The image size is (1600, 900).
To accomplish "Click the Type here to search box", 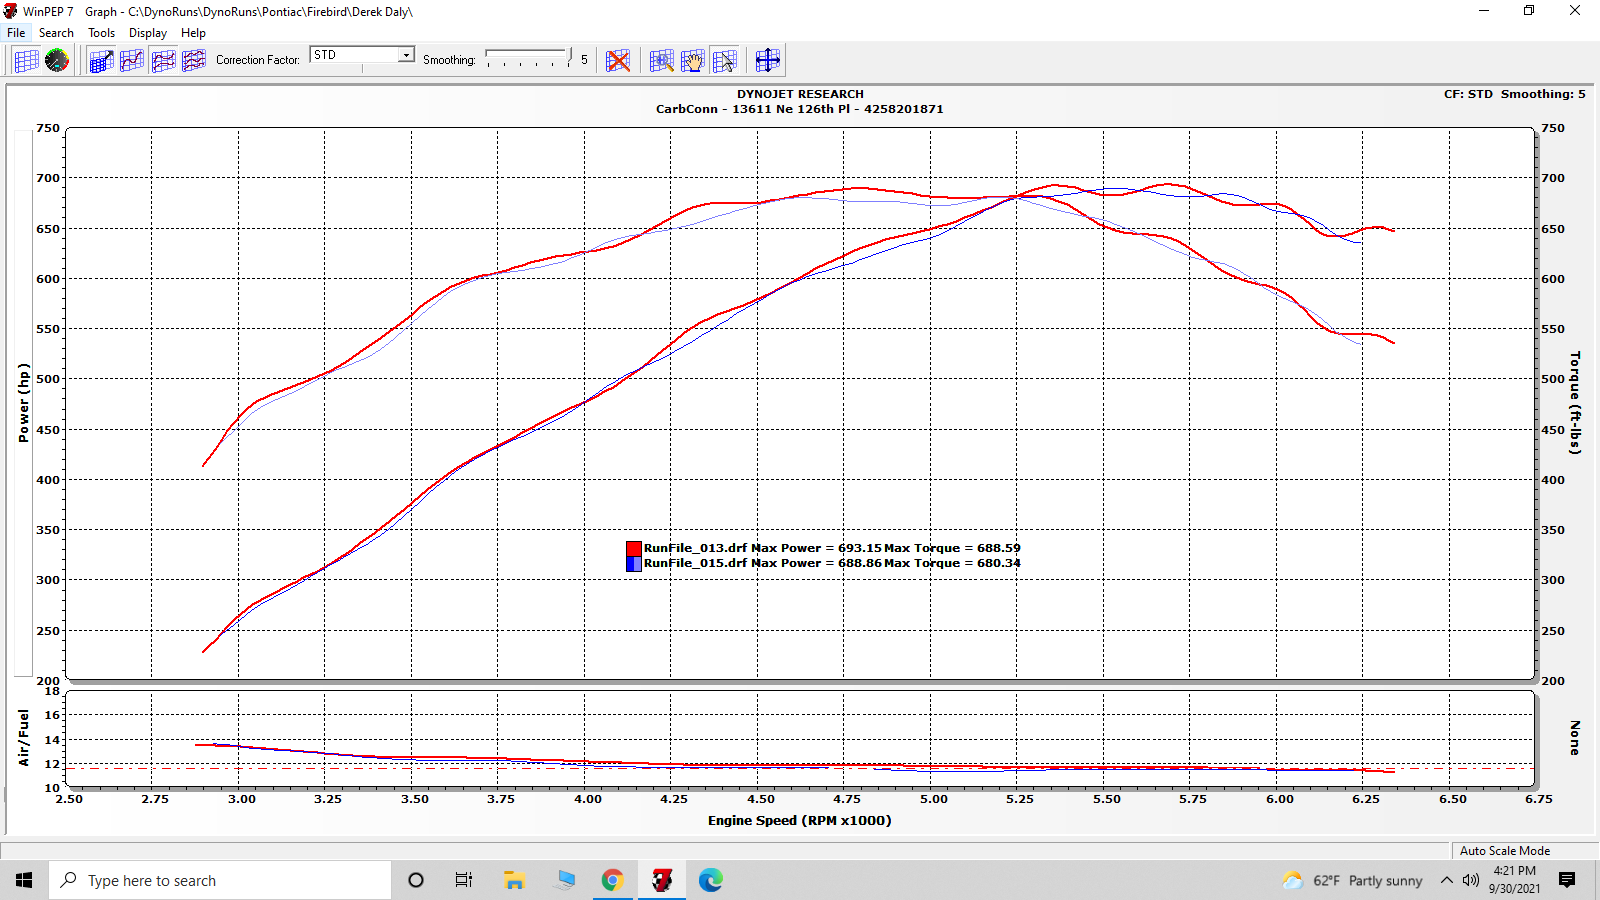I will (220, 880).
